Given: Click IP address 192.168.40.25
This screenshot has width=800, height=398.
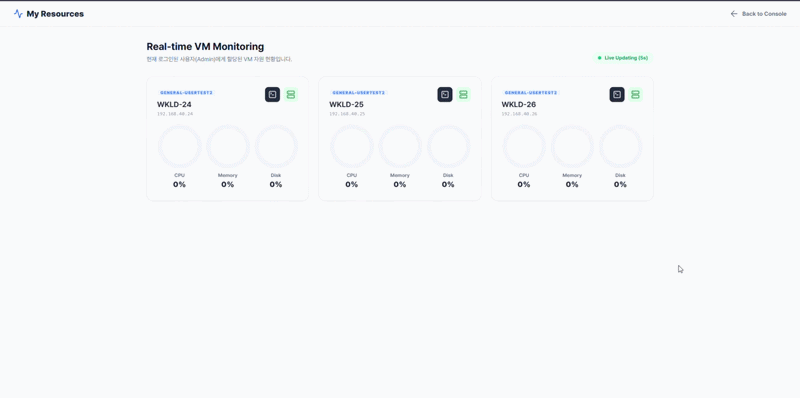Looking at the screenshot, I should point(347,114).
